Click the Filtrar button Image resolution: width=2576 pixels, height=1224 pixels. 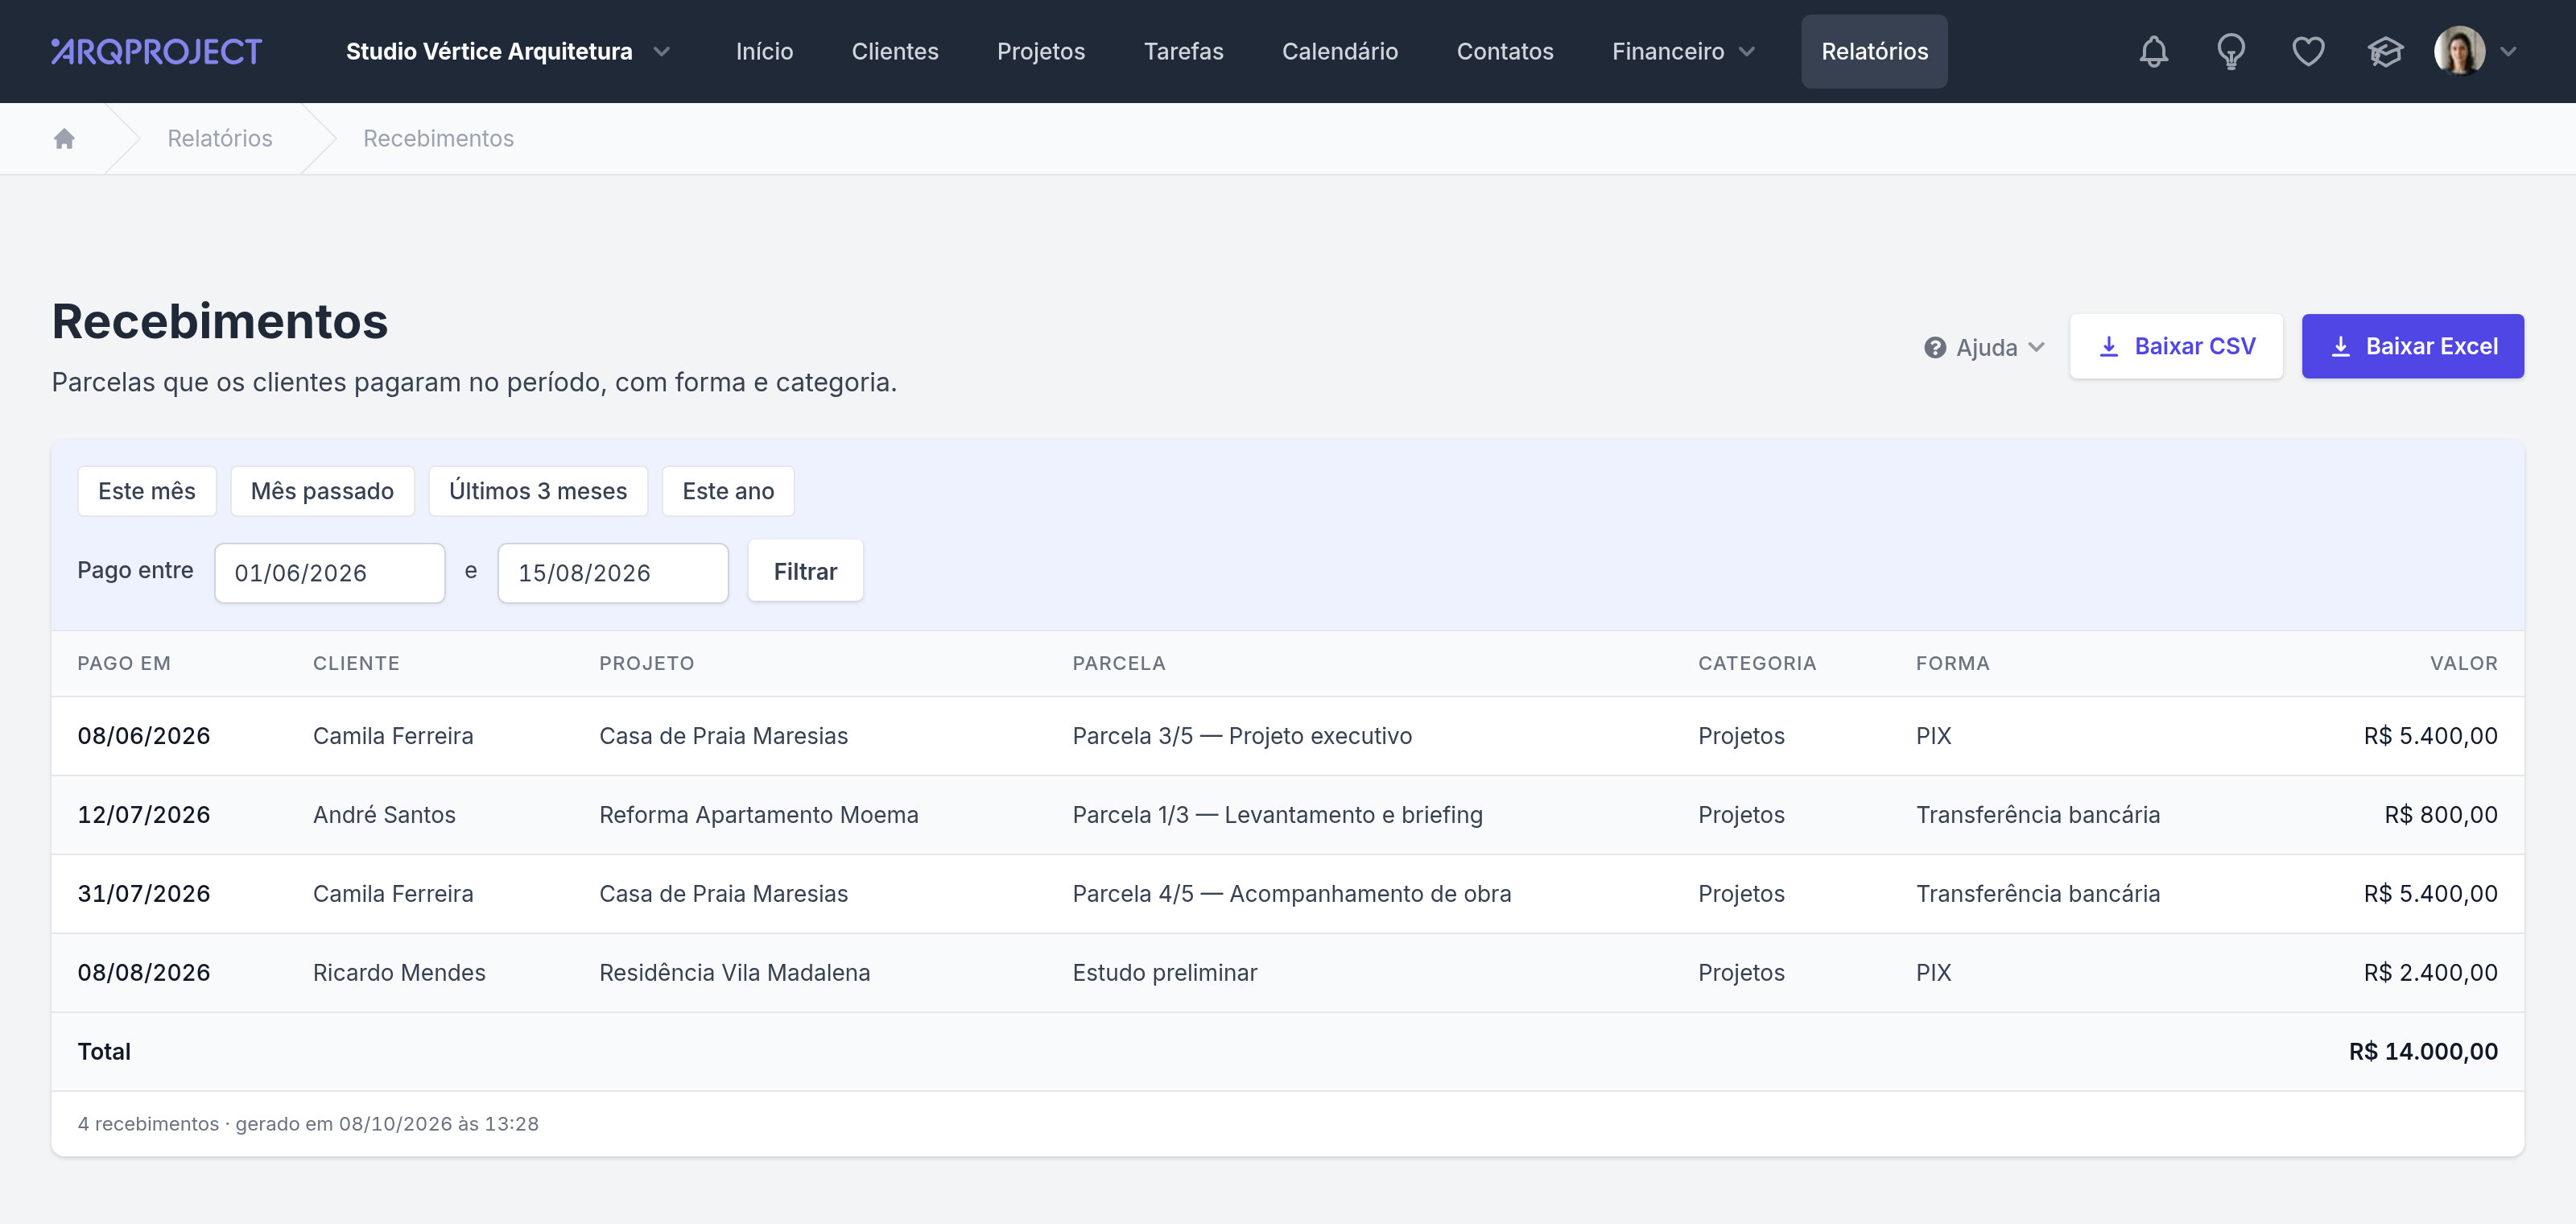(x=805, y=571)
